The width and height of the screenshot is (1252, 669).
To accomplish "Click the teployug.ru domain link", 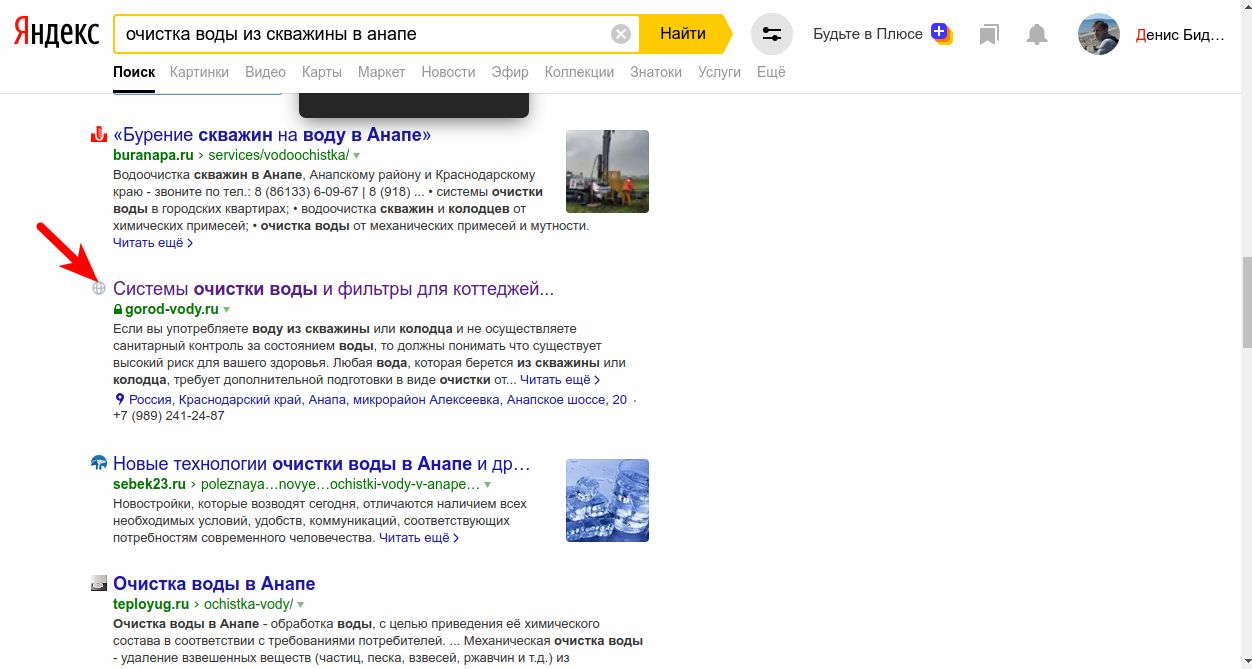I will tap(151, 605).
